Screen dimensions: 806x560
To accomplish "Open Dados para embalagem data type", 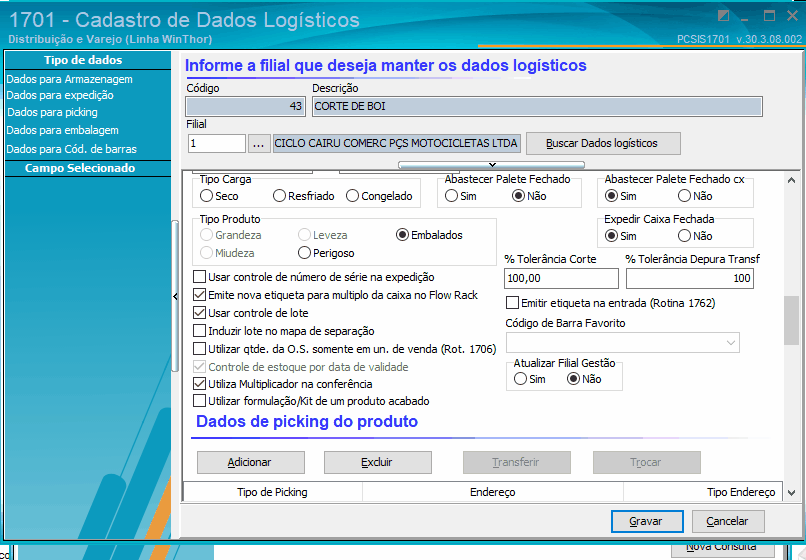I will click(63, 130).
